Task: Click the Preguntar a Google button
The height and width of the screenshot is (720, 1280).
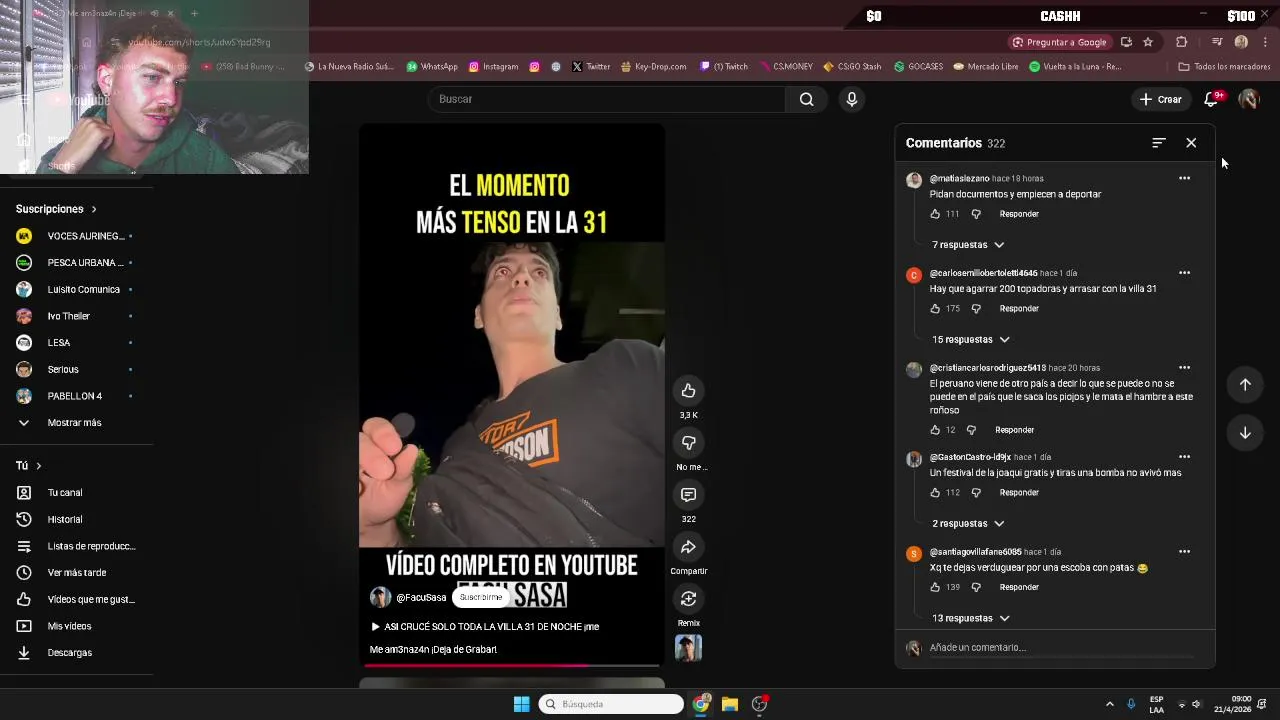Action: (x=1059, y=42)
